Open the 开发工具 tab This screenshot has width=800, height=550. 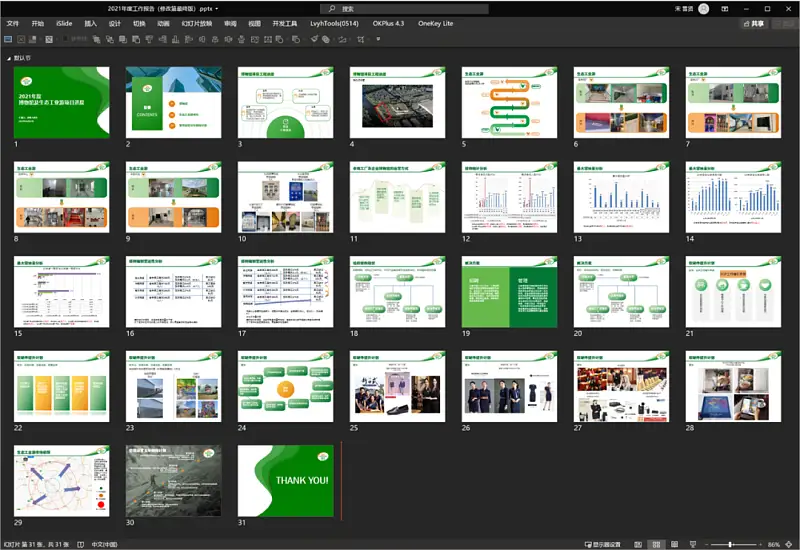[285, 23]
